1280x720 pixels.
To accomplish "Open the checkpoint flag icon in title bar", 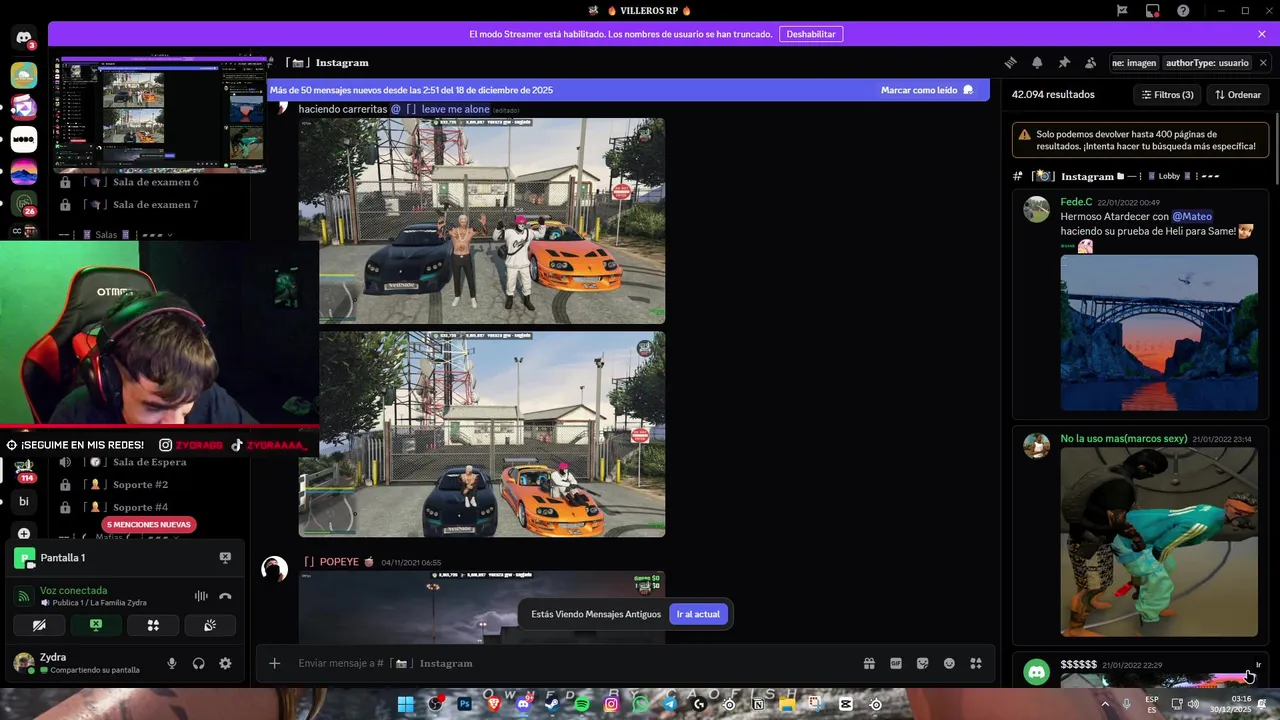I will [1122, 11].
